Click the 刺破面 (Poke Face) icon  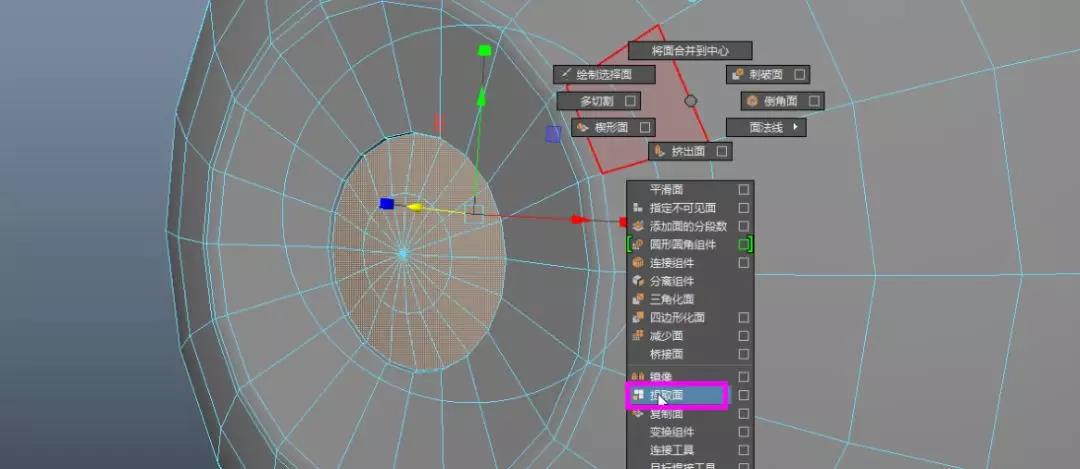click(x=737, y=75)
